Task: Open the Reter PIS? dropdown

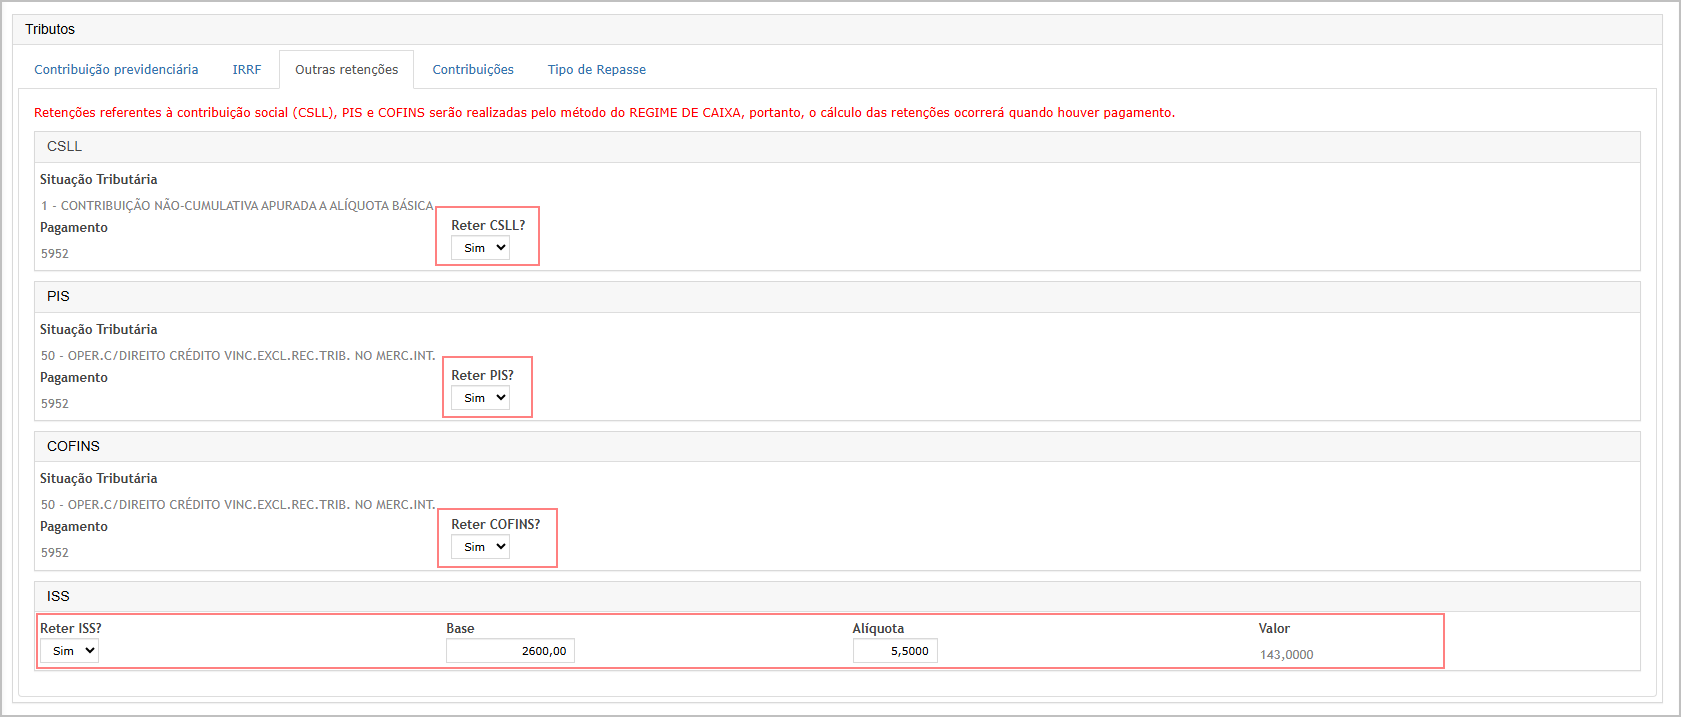Action: 480,398
